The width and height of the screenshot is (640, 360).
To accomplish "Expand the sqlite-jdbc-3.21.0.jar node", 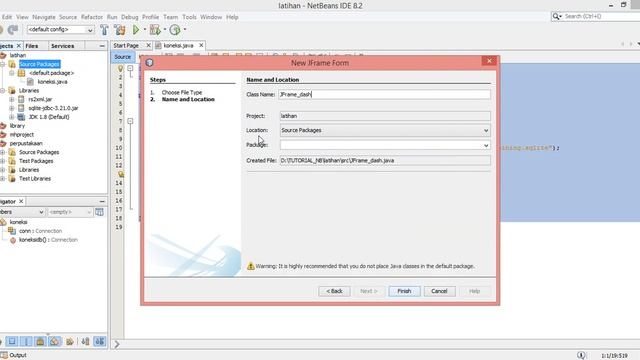I will pos(11,108).
